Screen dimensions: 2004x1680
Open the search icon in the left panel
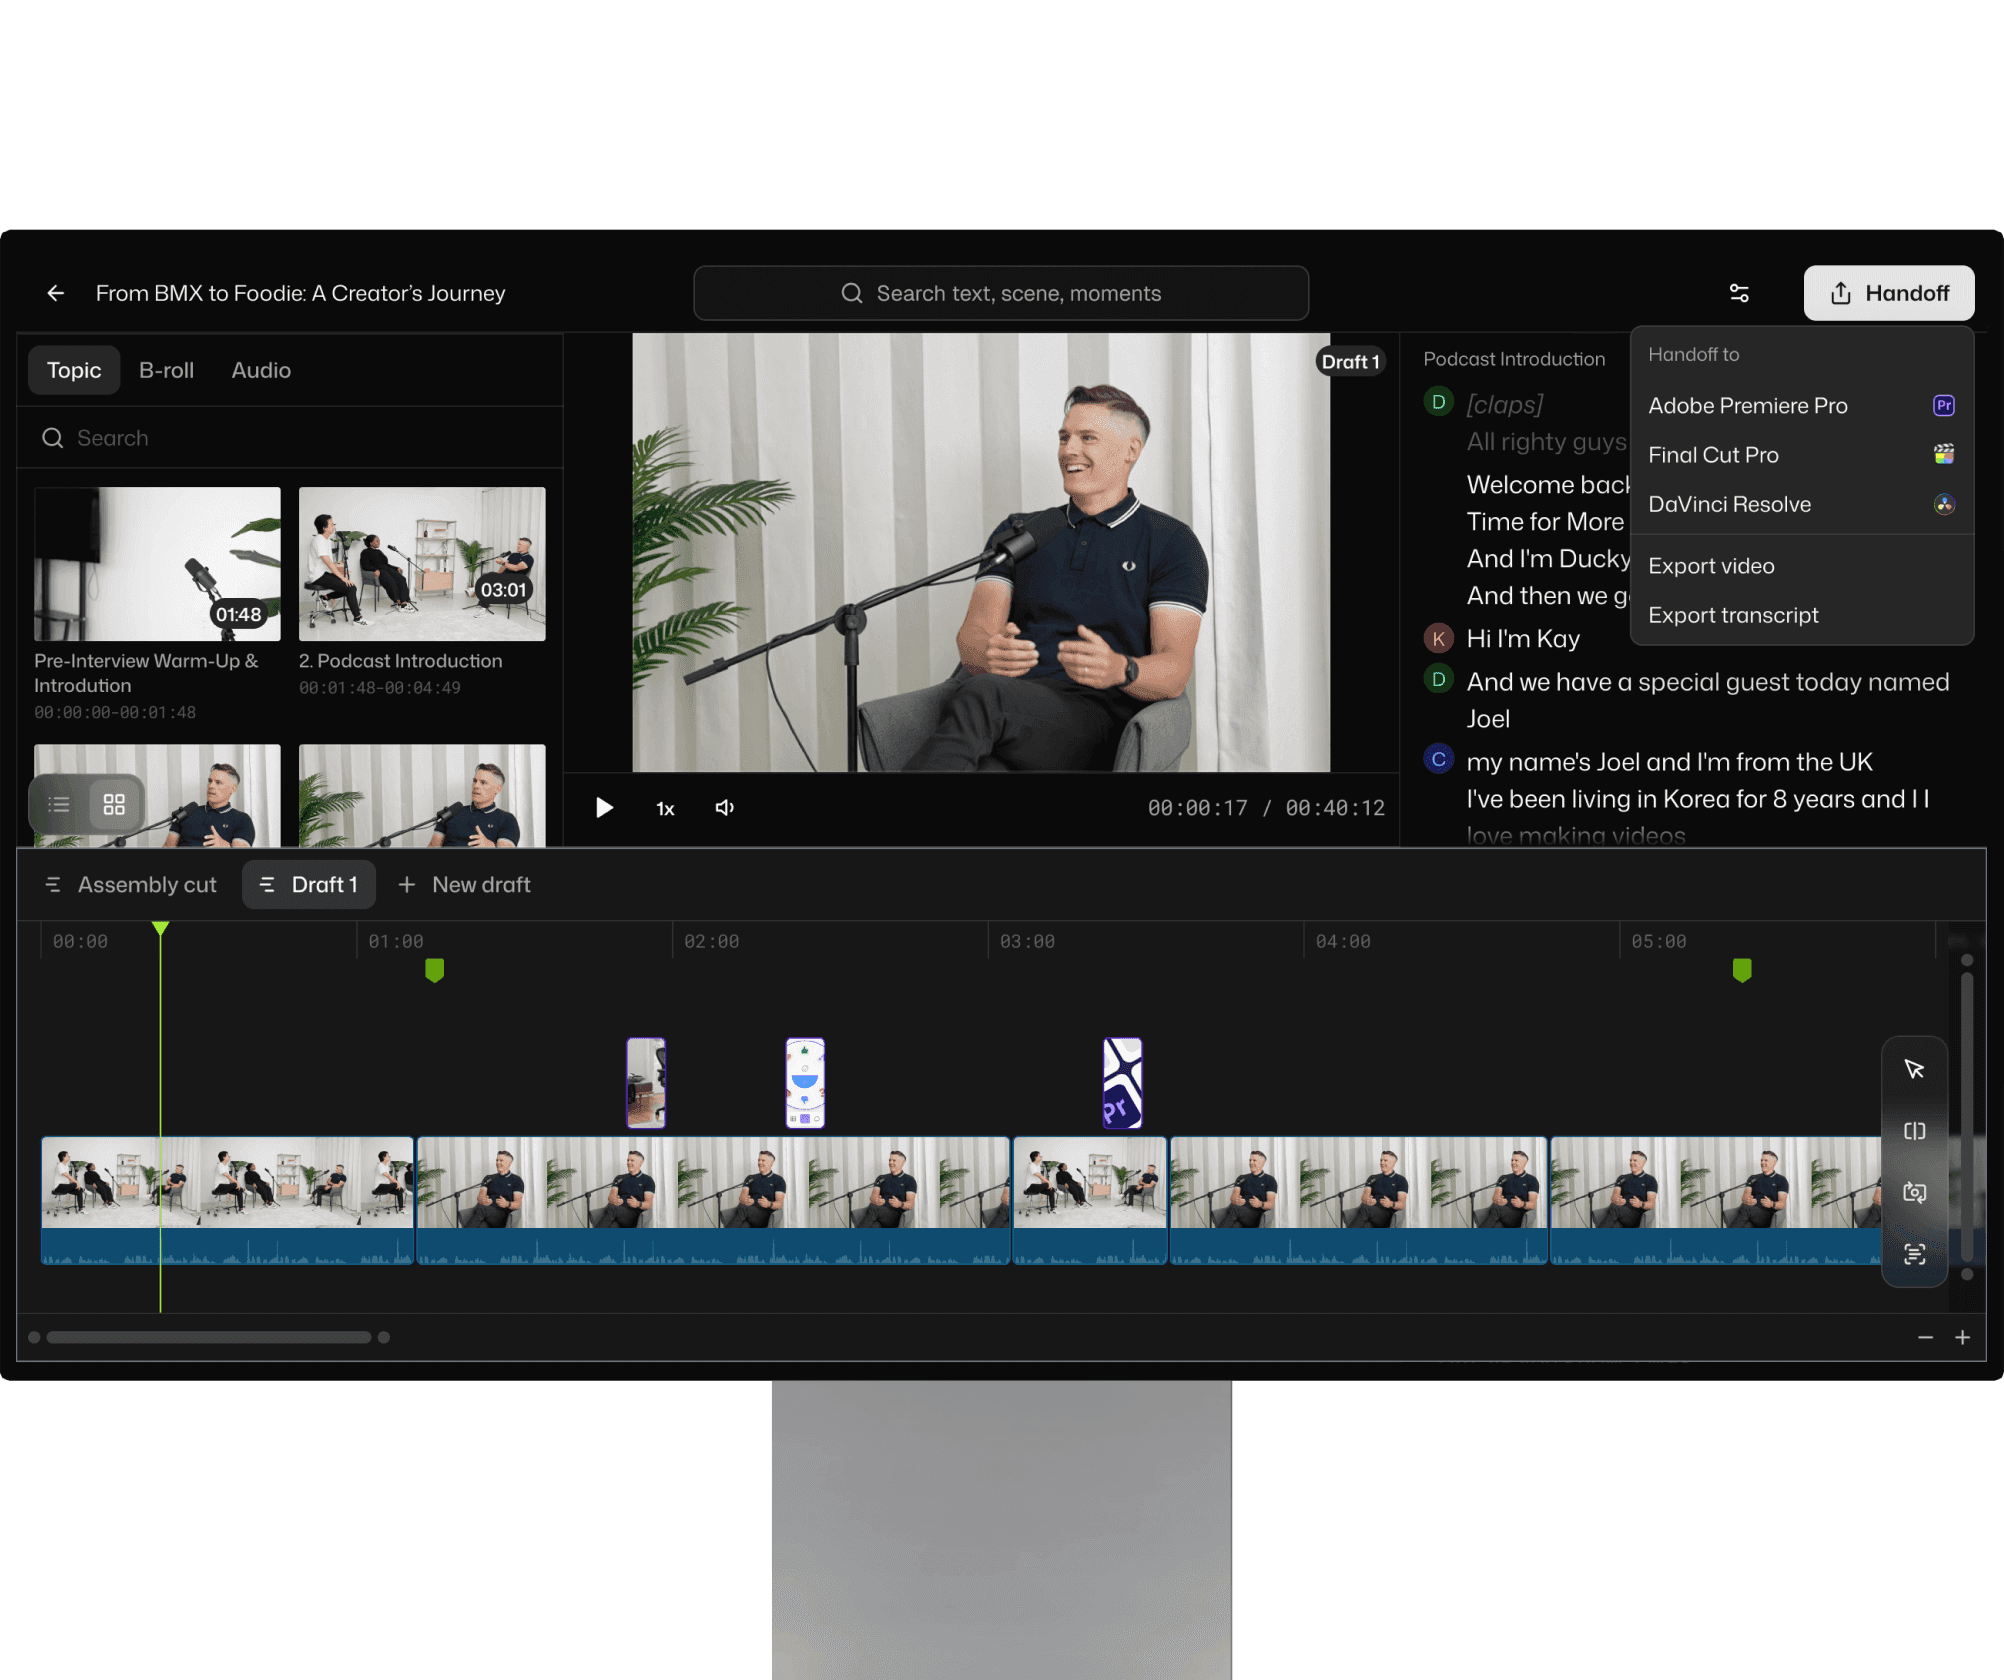(x=52, y=438)
